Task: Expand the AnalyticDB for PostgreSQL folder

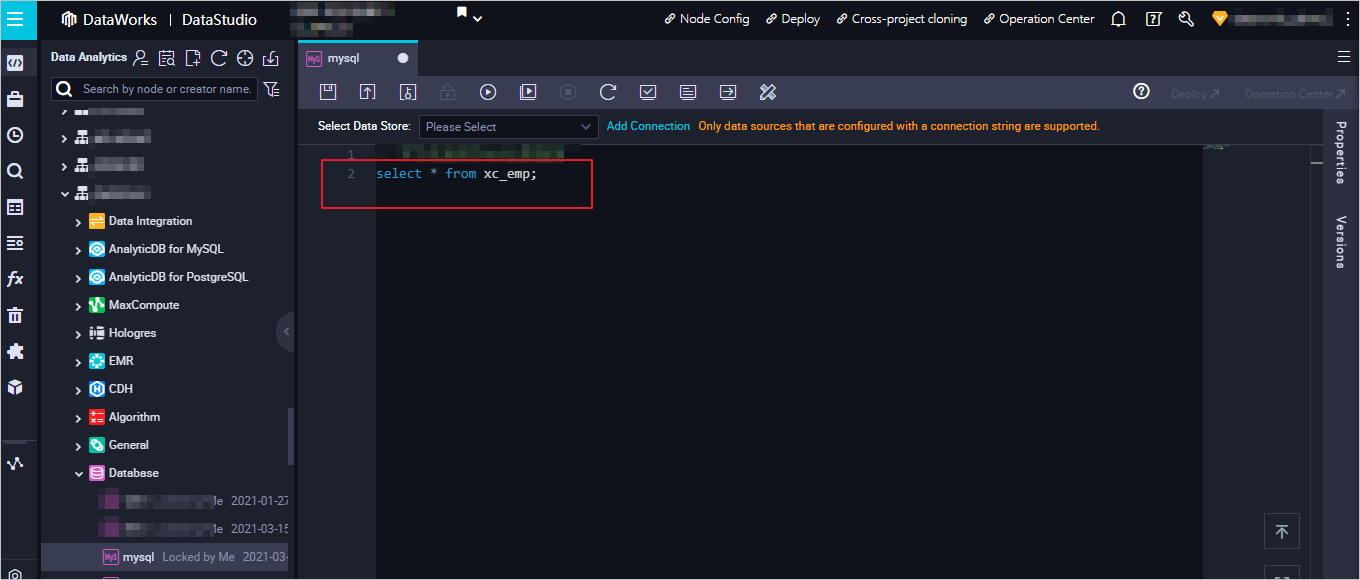Action: click(x=78, y=278)
